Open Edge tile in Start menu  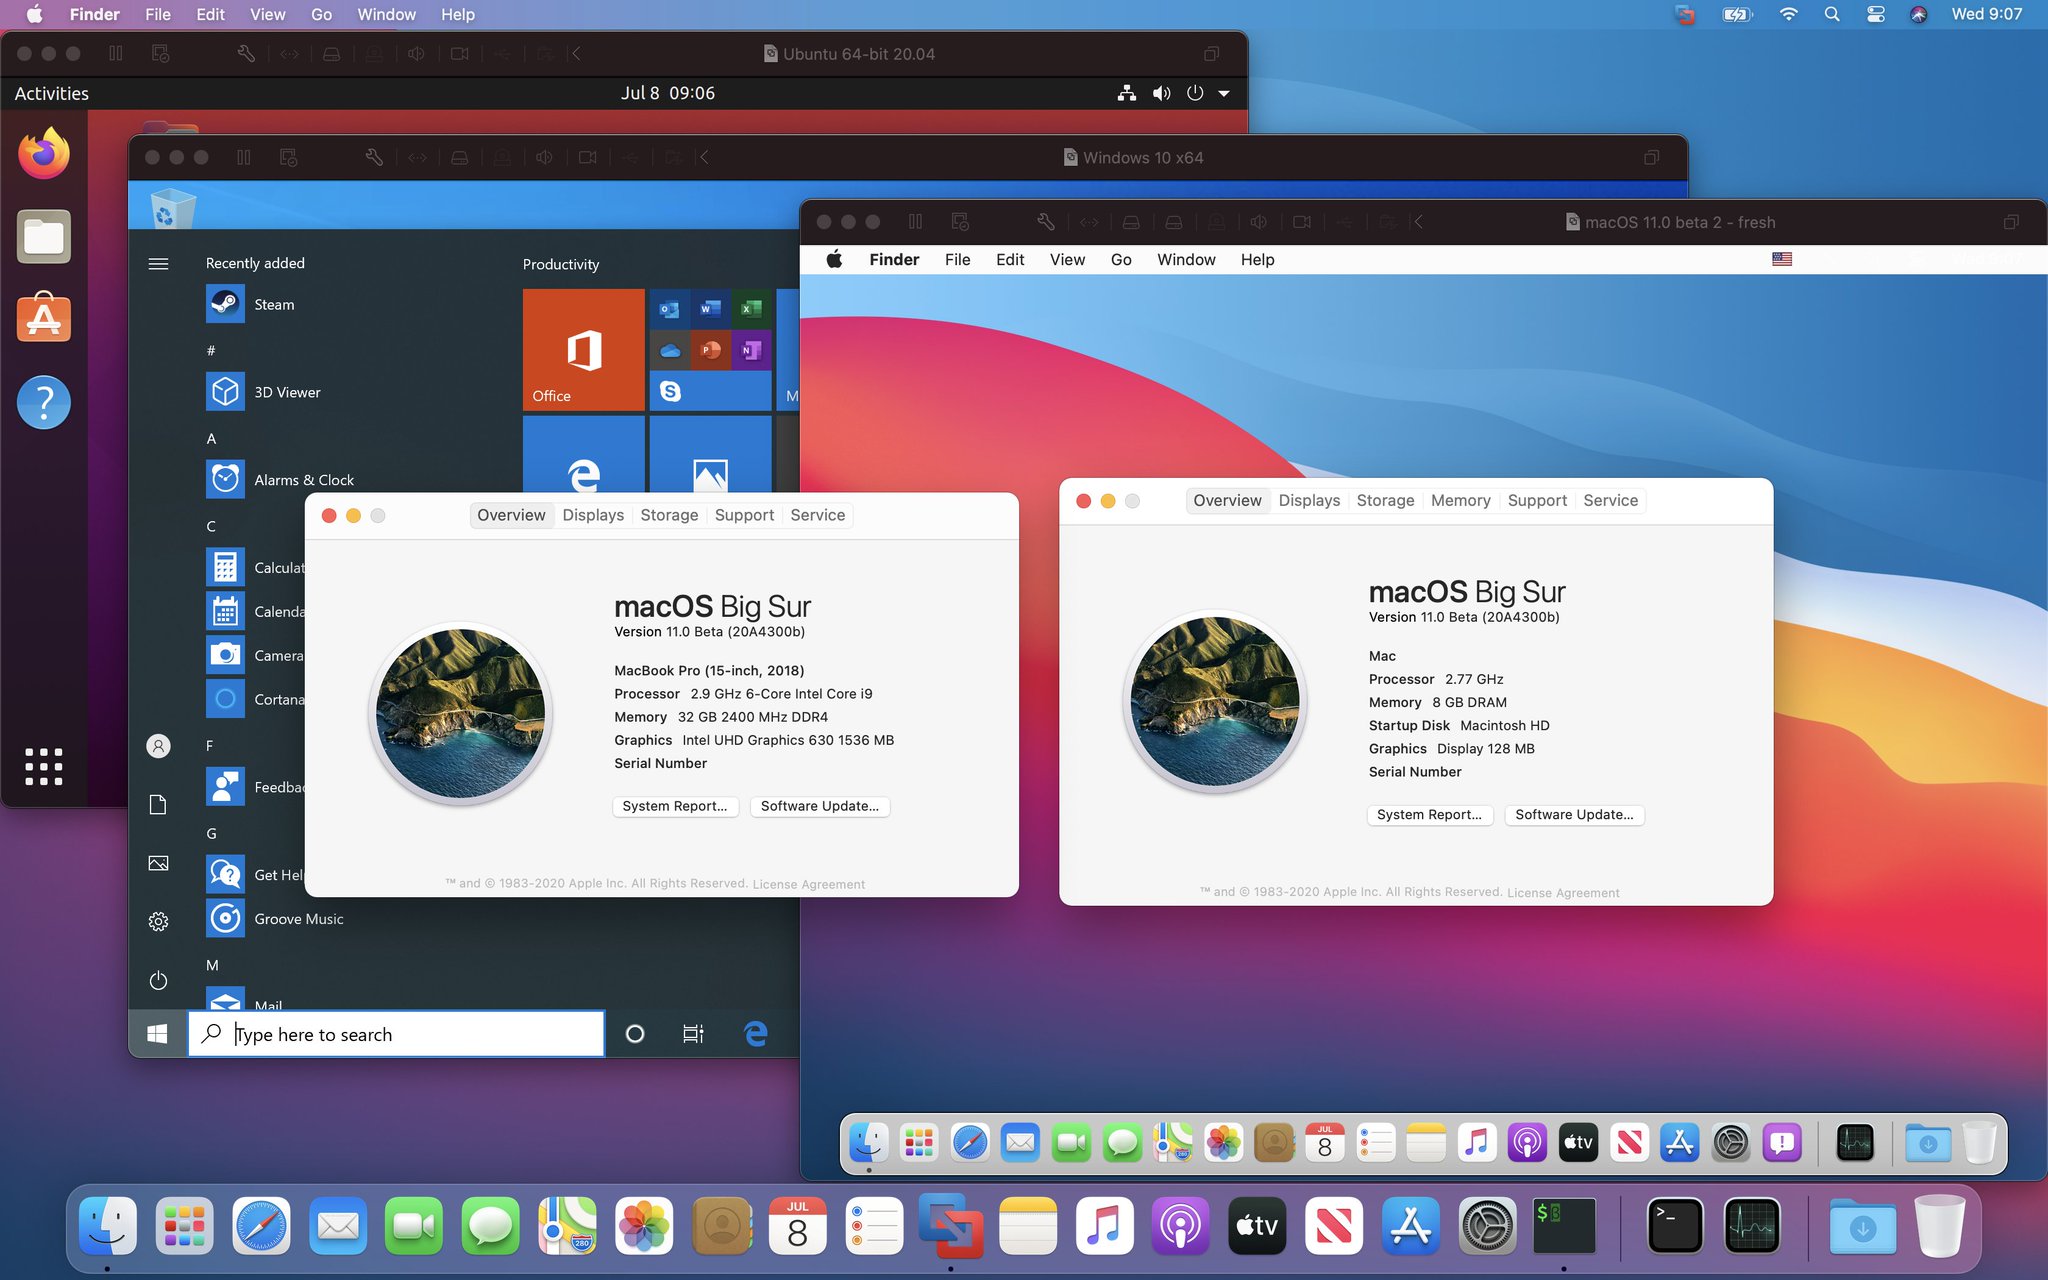click(584, 454)
